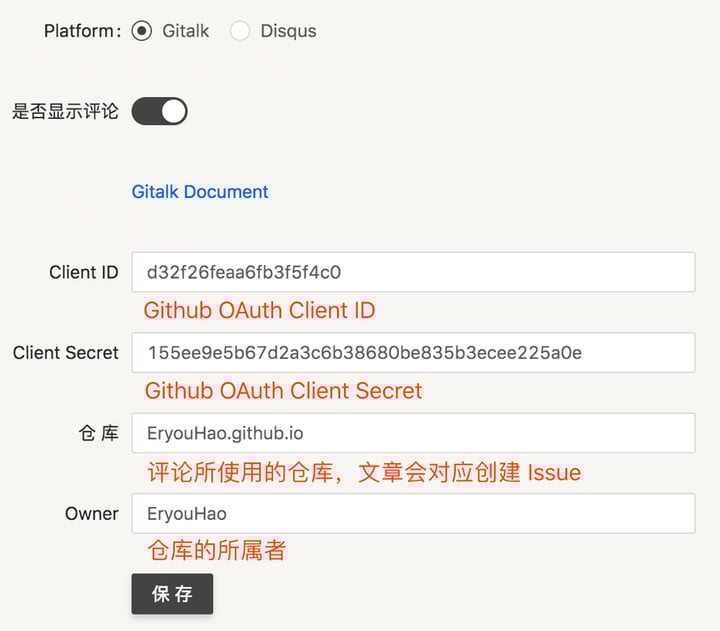Click the 评论所使用的仓库 hint text
Image resolution: width=720 pixels, height=631 pixels.
coord(364,473)
